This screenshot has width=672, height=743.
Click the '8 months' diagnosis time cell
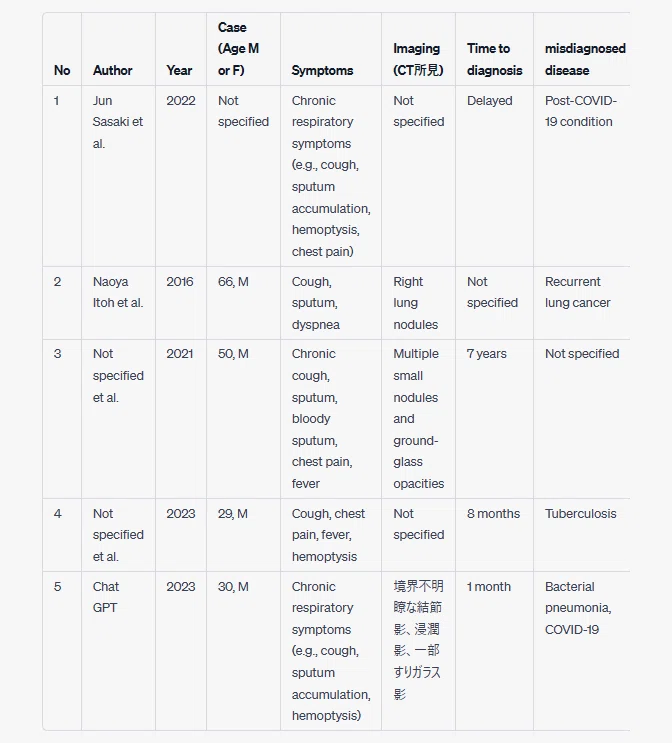click(x=493, y=513)
